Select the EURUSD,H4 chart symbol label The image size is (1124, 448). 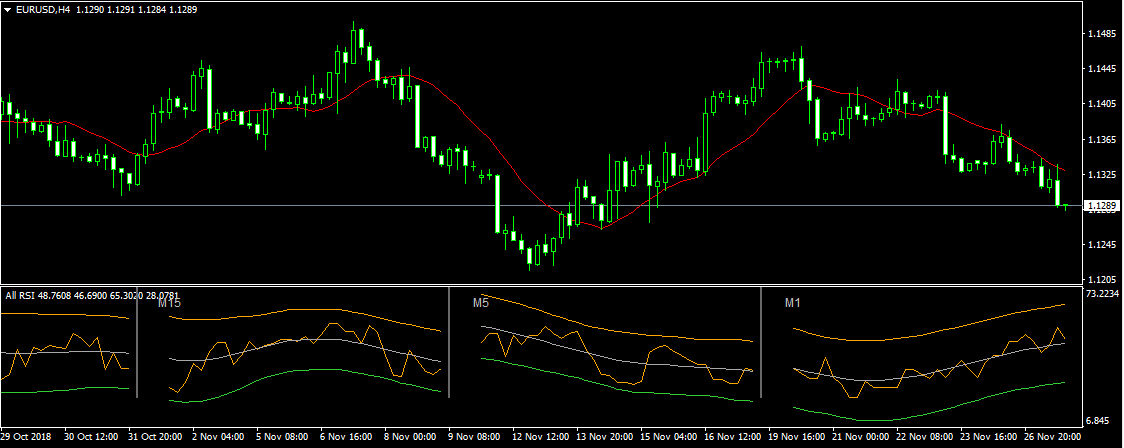point(42,10)
